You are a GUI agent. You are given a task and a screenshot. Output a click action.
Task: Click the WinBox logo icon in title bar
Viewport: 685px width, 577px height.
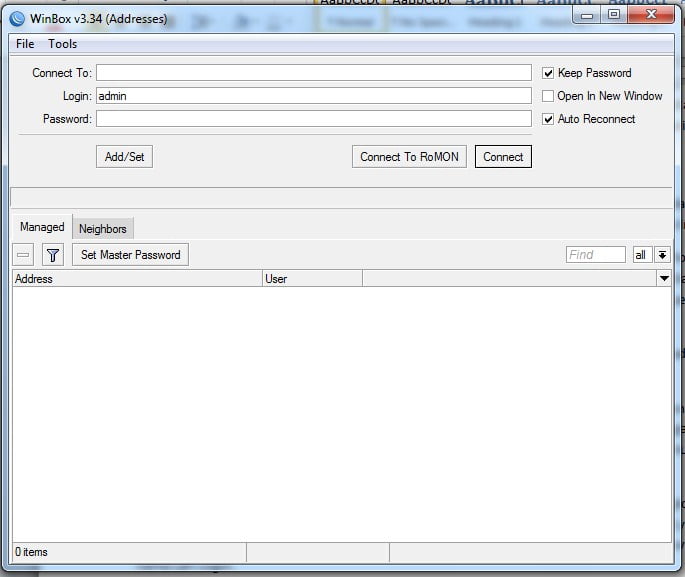17,19
